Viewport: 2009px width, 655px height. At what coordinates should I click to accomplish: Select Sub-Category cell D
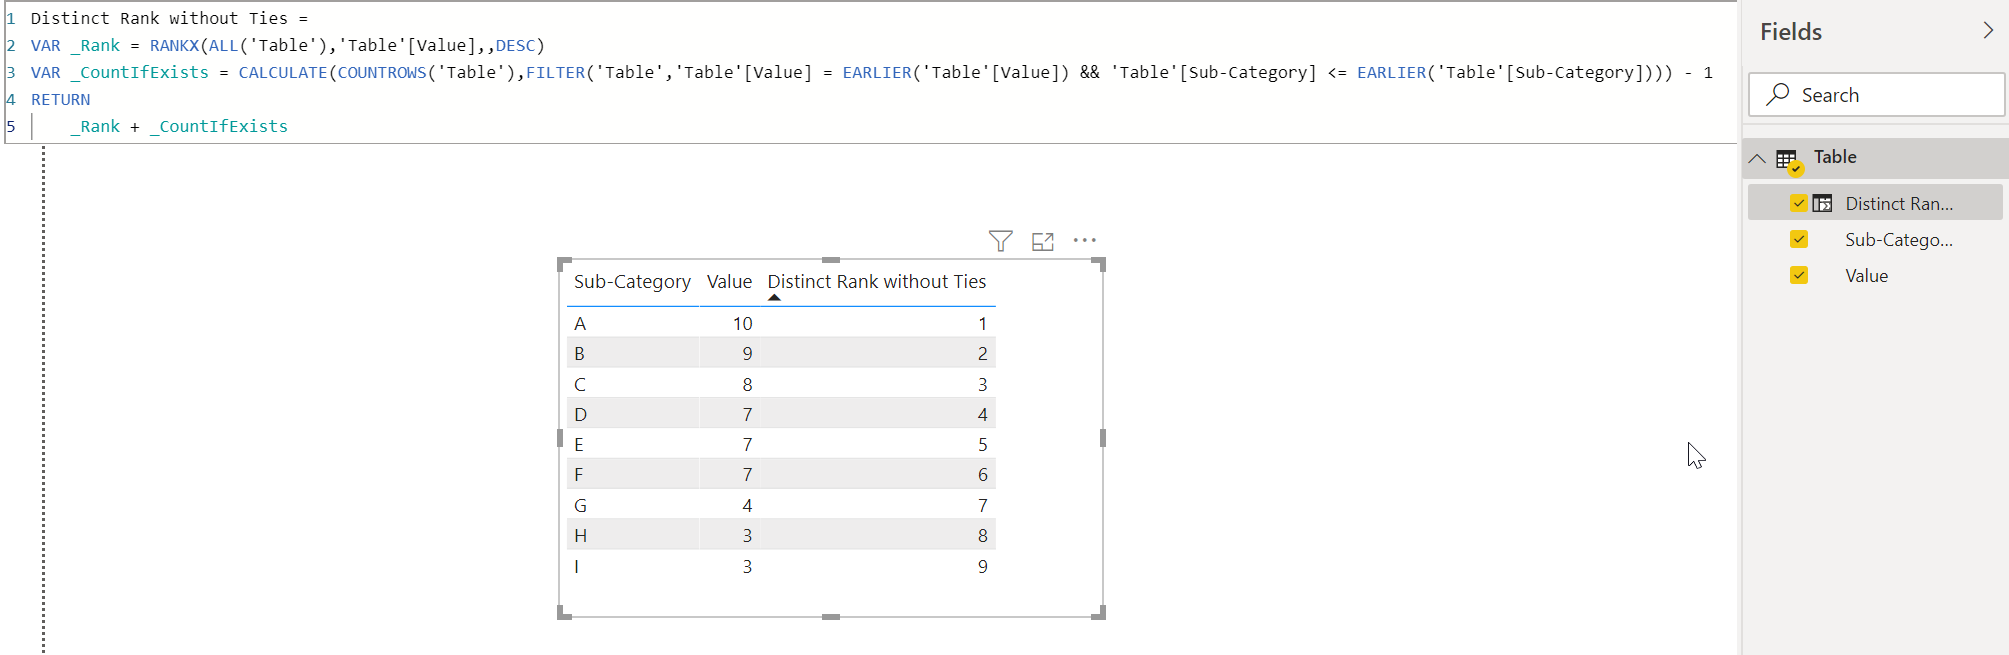581,415
